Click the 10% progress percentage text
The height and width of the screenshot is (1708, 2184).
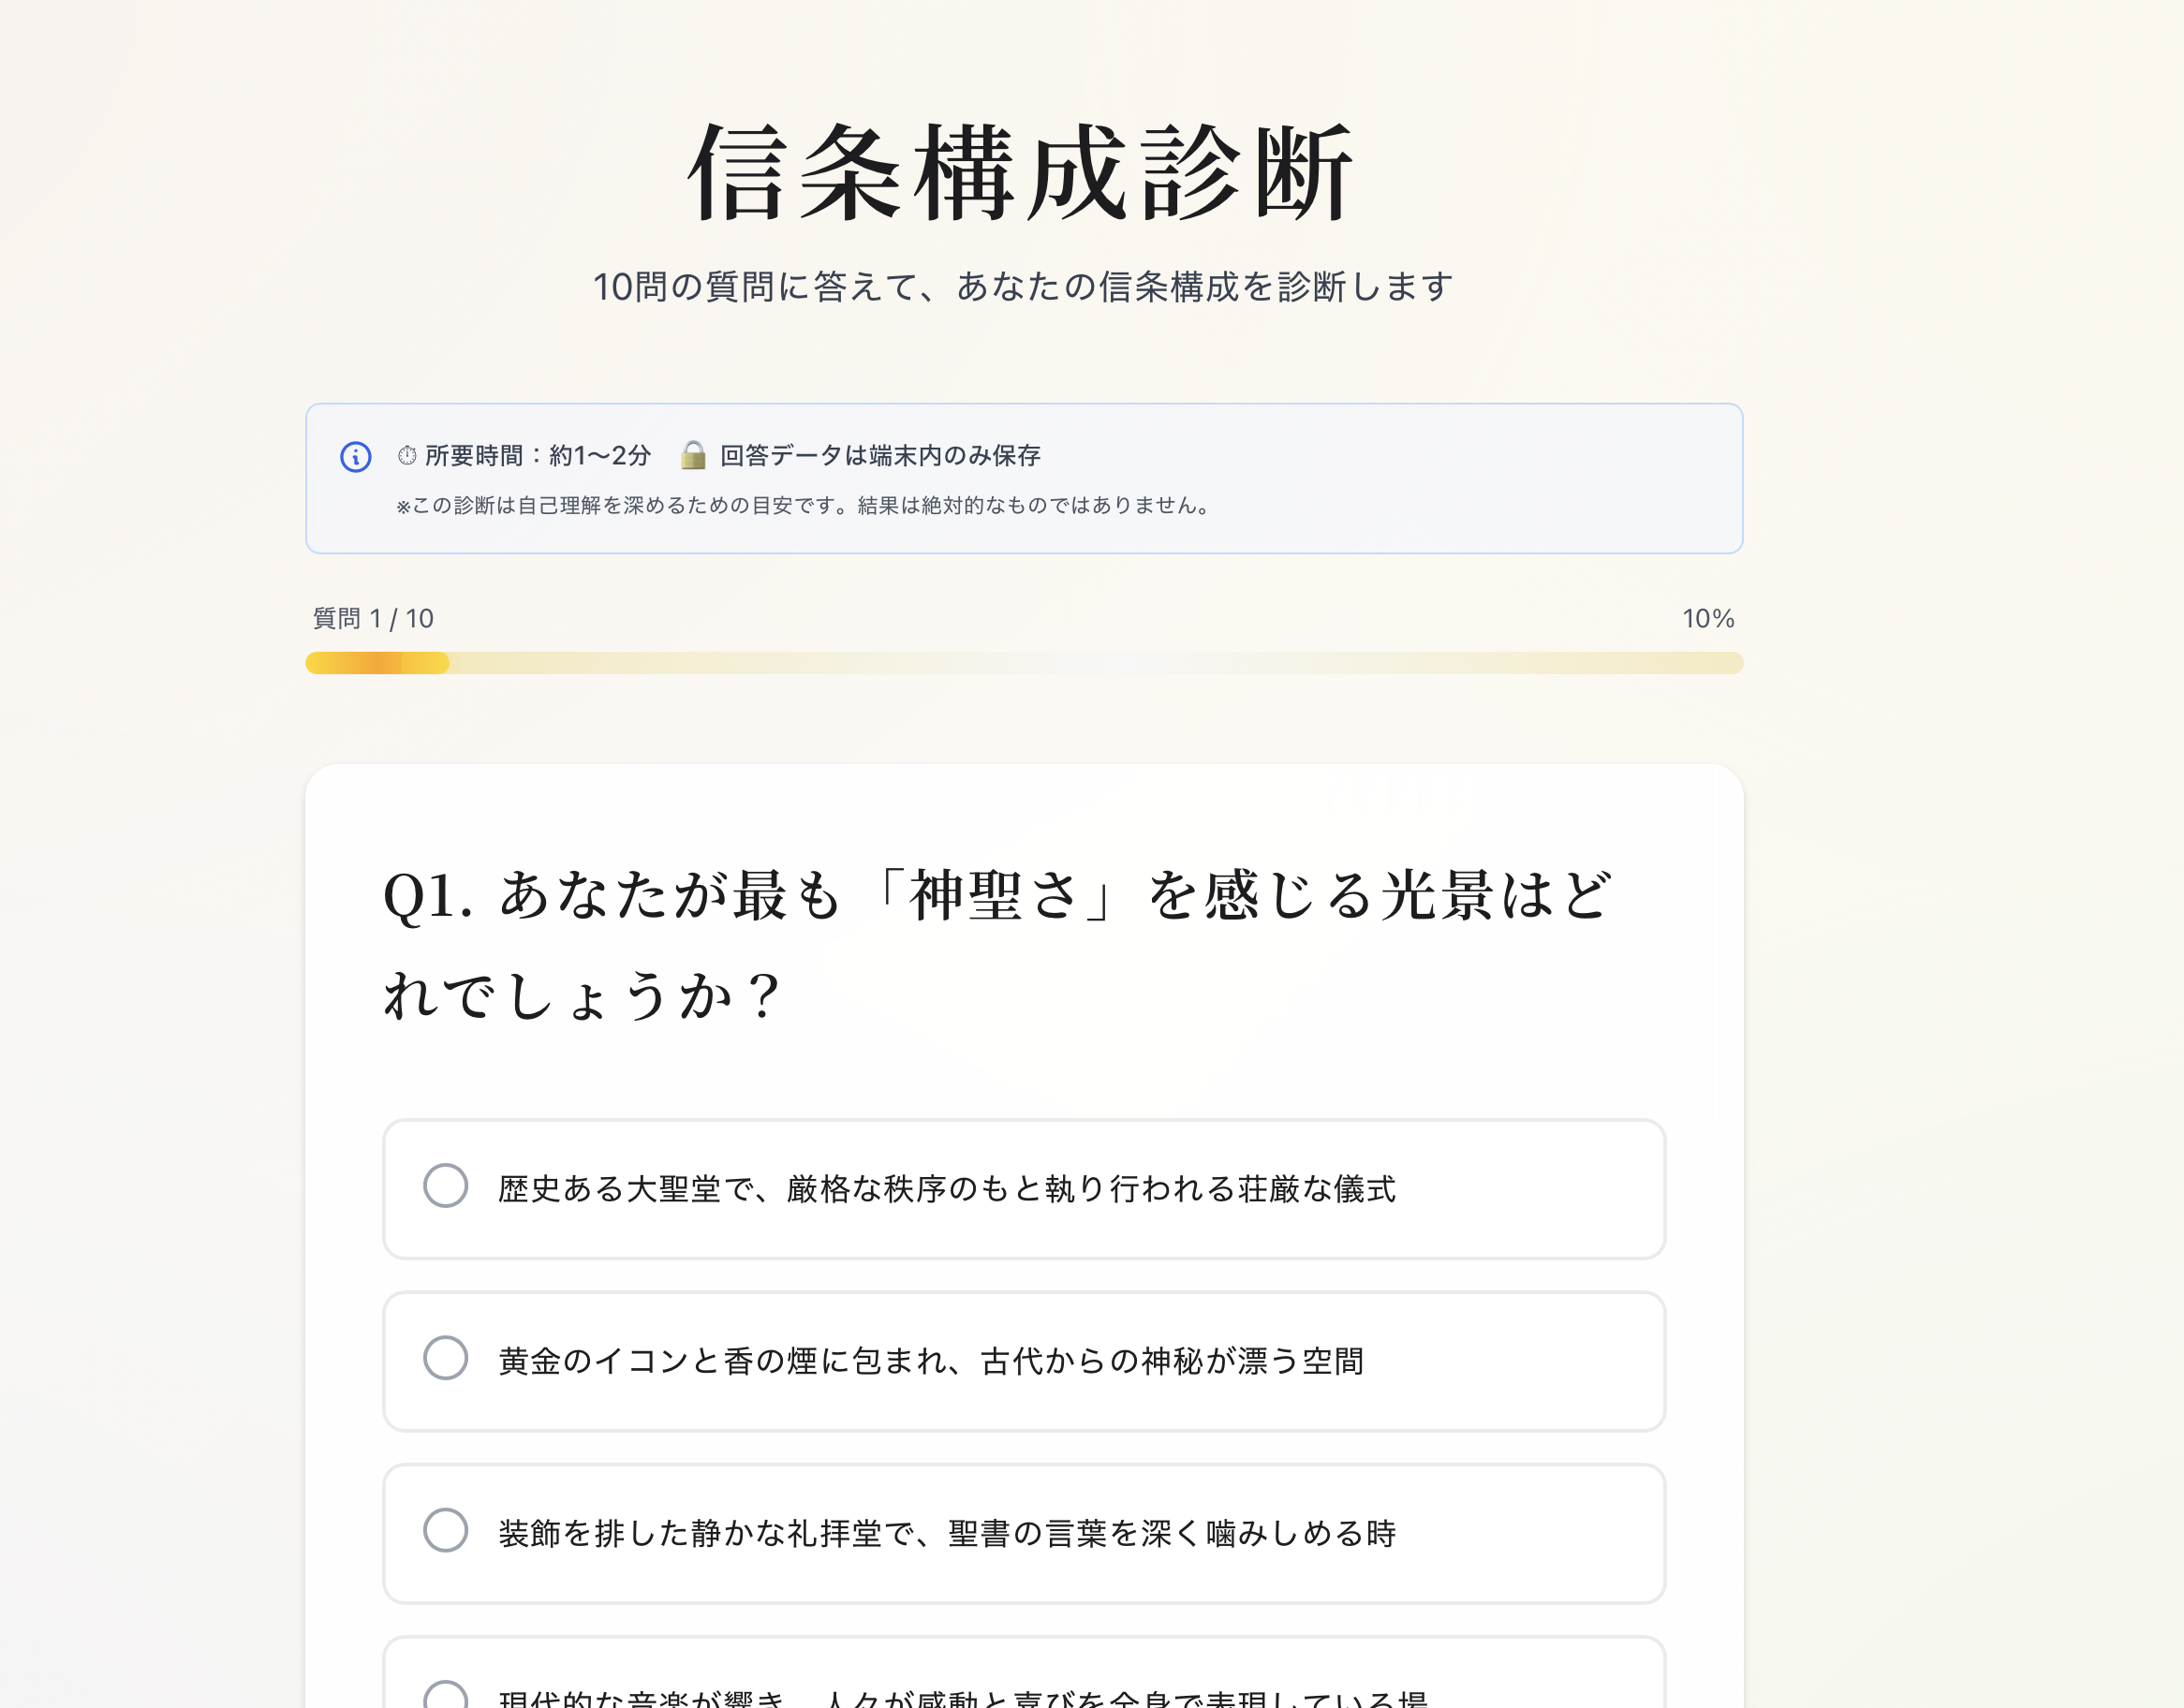point(1709,618)
